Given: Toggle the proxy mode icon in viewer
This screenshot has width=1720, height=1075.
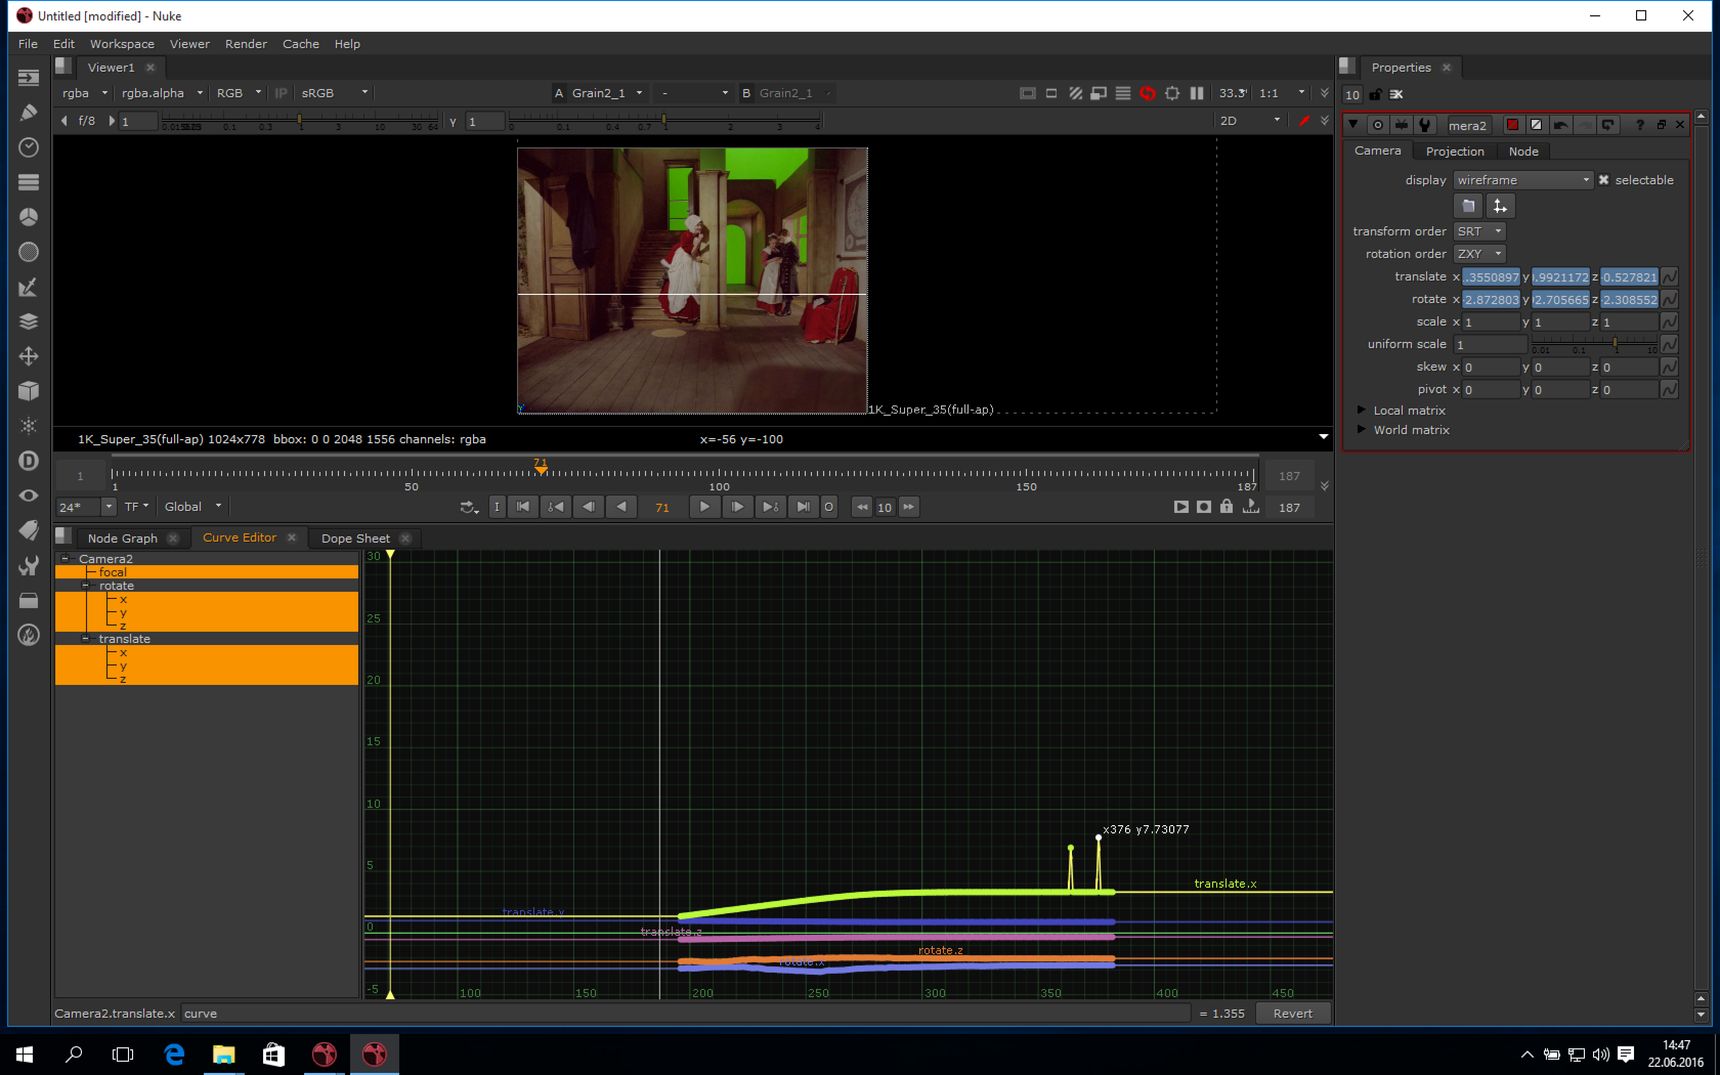Looking at the screenshot, I should pyautogui.click(x=1099, y=93).
